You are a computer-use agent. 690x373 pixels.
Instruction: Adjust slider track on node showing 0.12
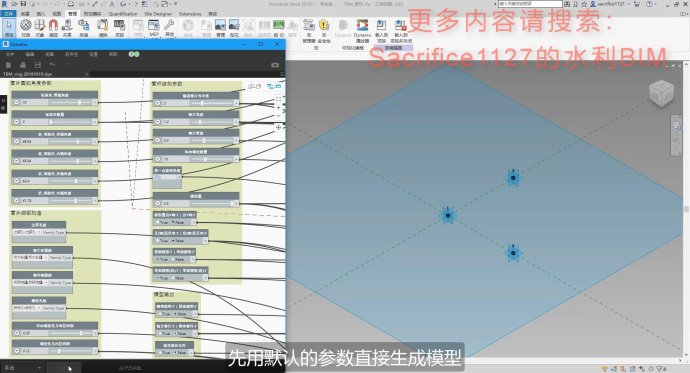(x=72, y=351)
